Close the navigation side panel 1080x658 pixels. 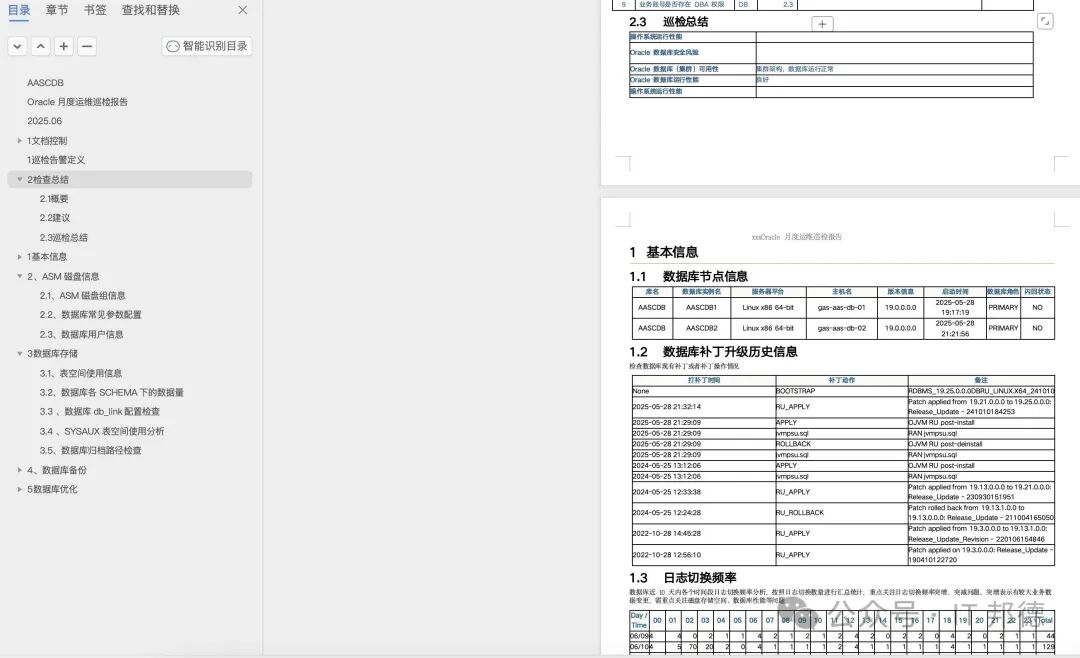coord(242,10)
